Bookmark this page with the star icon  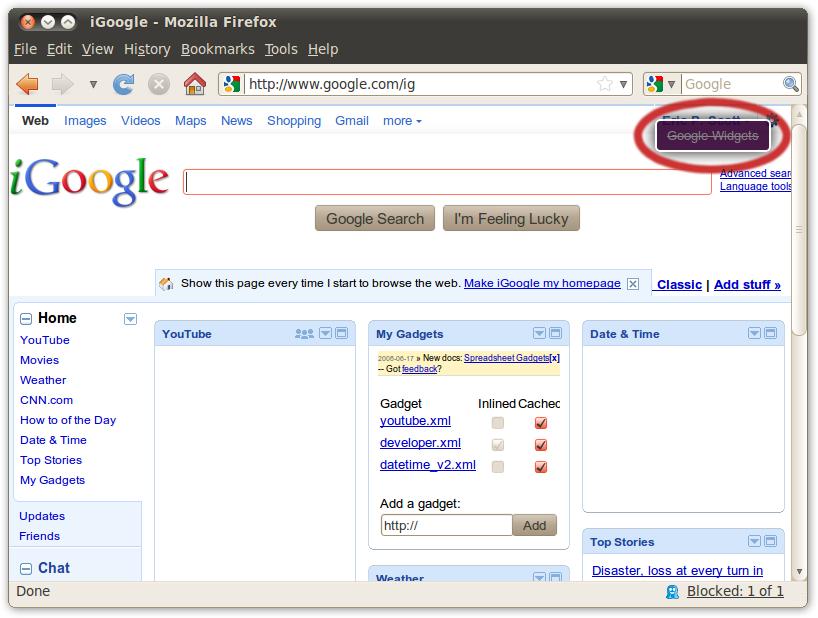[x=605, y=84]
